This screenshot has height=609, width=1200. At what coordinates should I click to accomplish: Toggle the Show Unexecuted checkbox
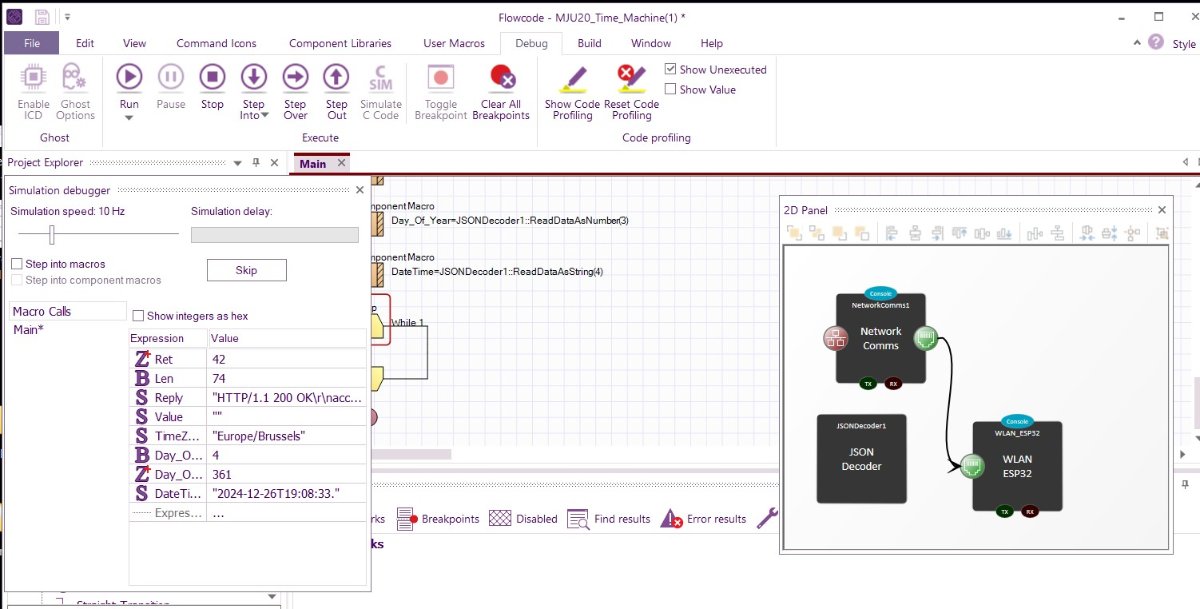pos(671,69)
